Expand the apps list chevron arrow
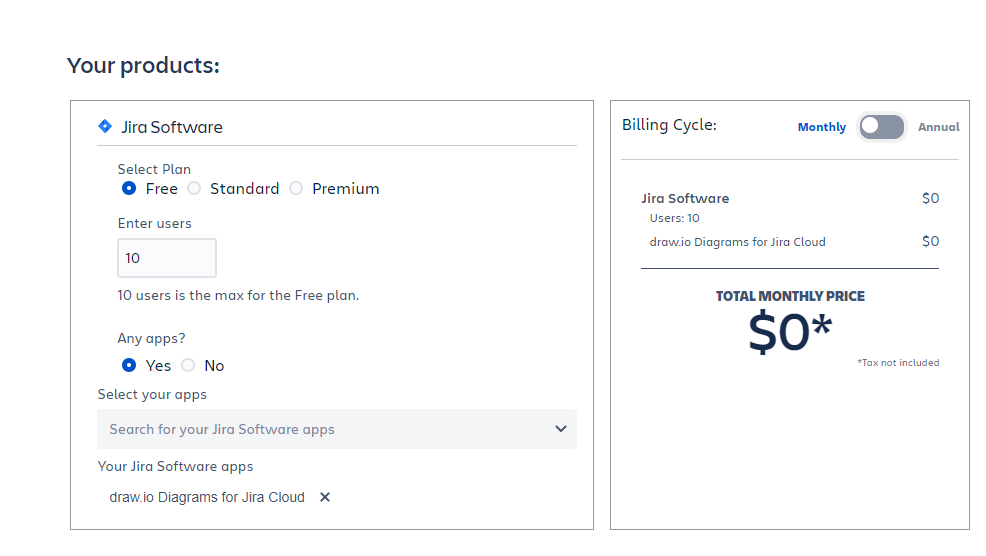This screenshot has width=986, height=556. pos(560,429)
